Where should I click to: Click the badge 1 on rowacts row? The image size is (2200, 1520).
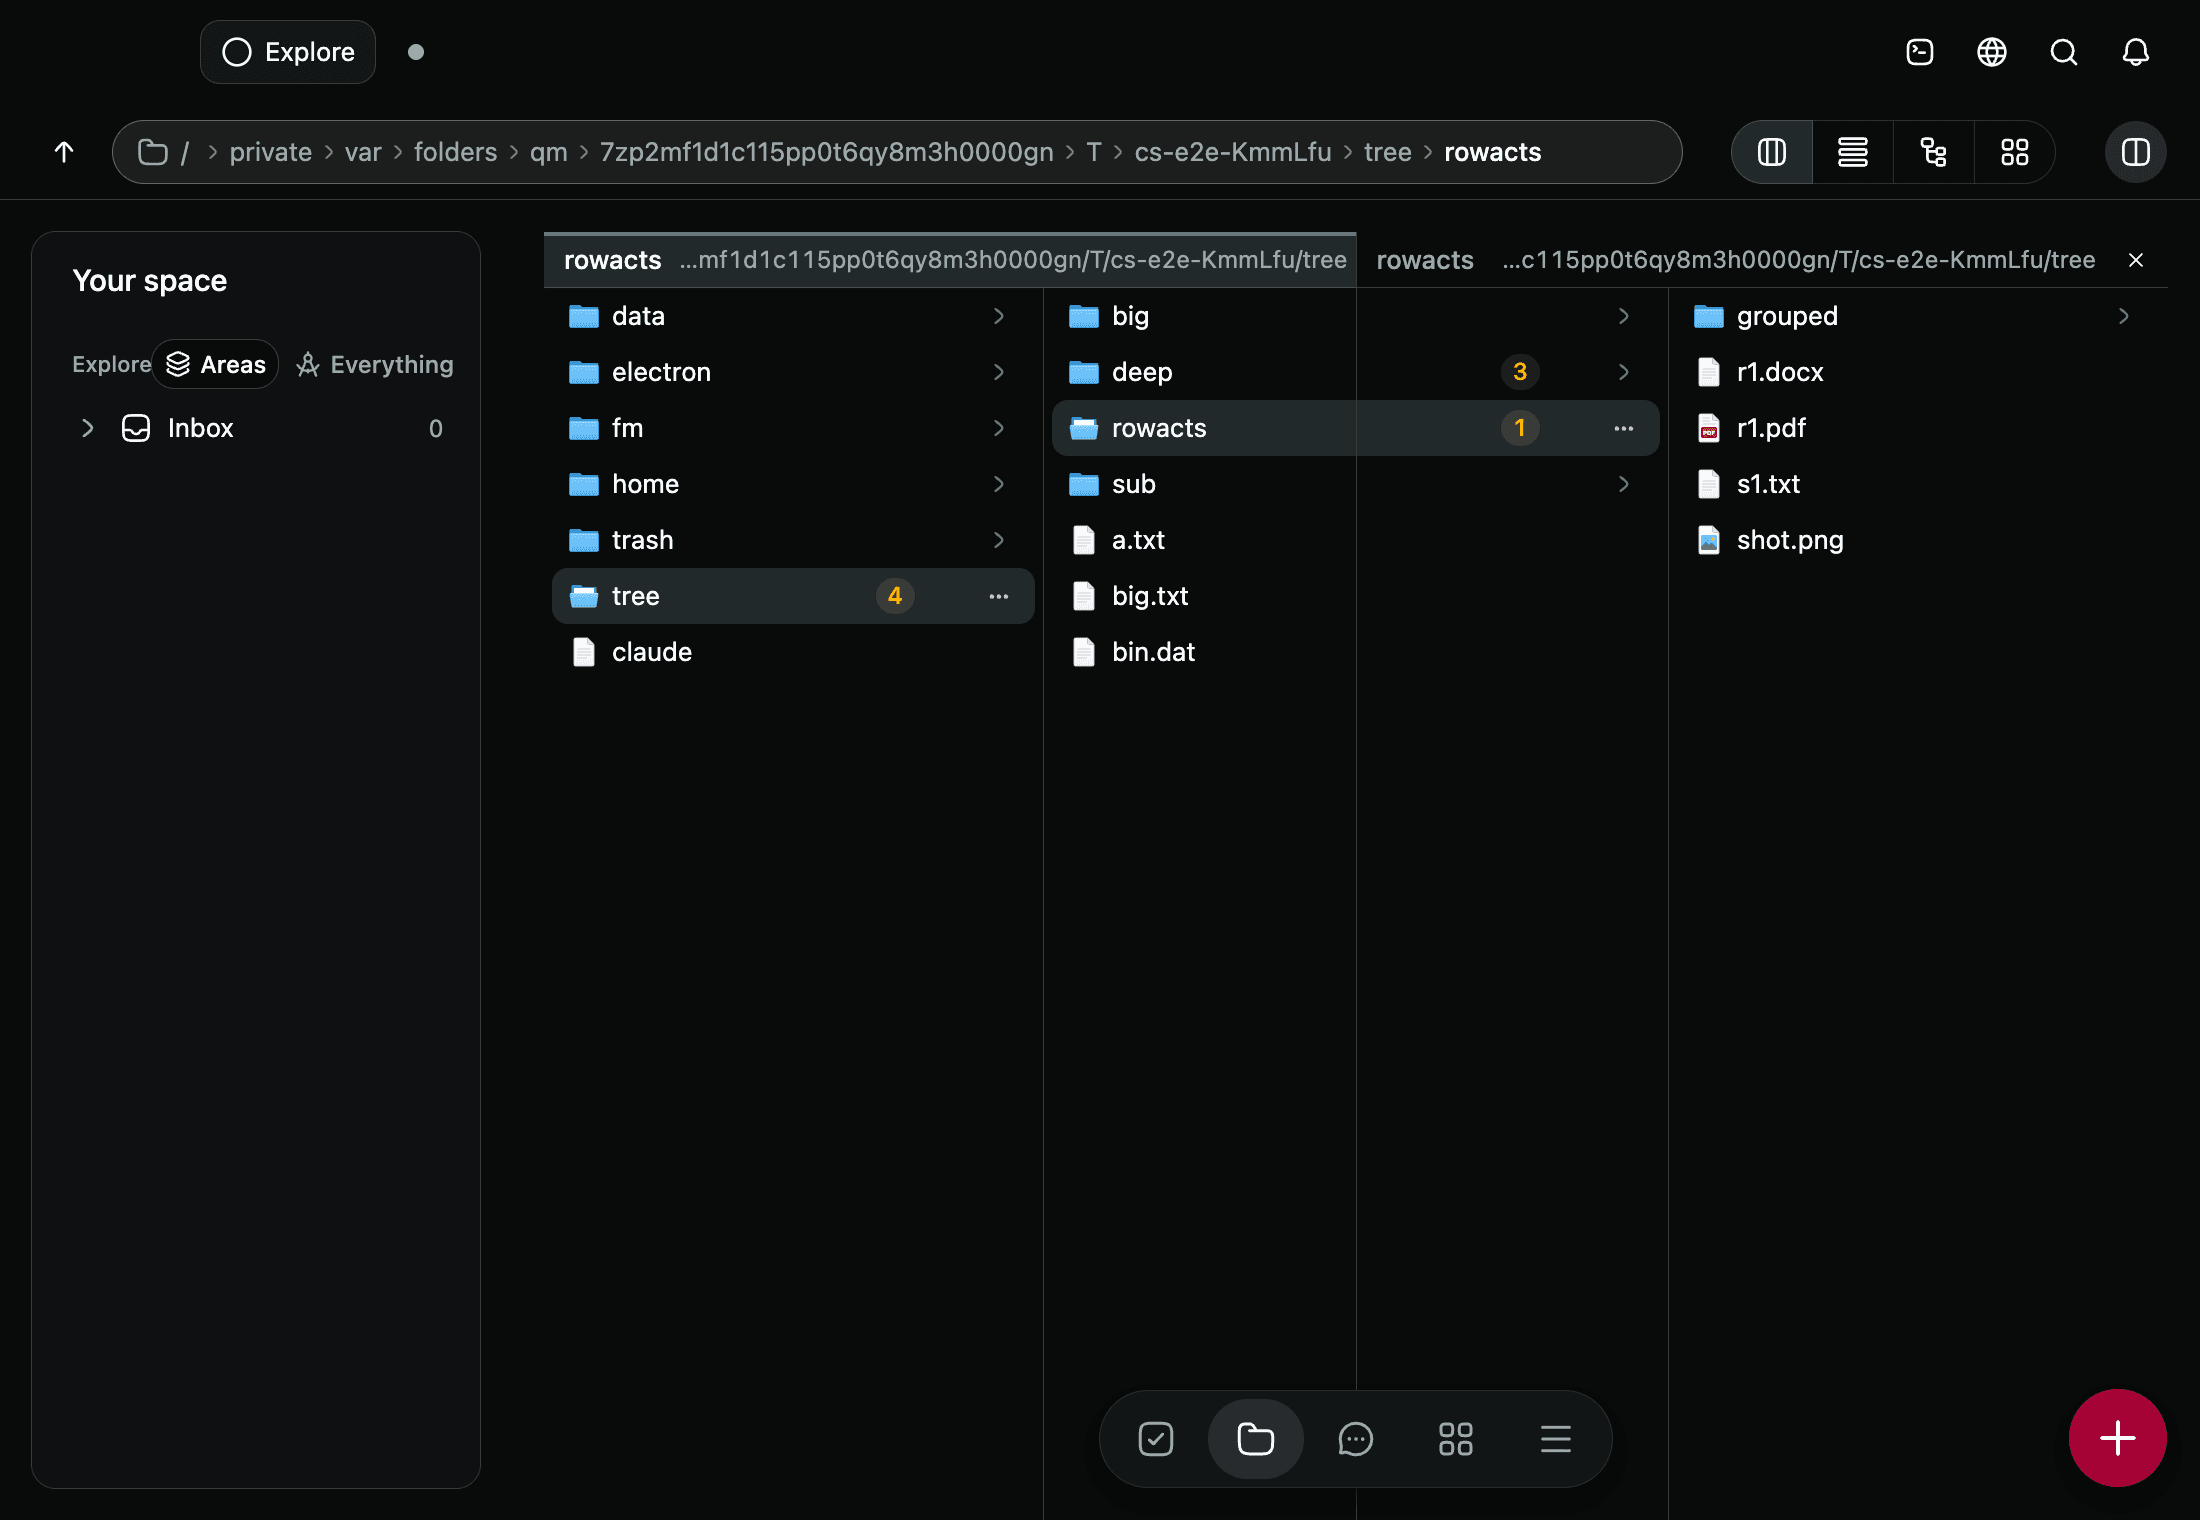click(1520, 428)
